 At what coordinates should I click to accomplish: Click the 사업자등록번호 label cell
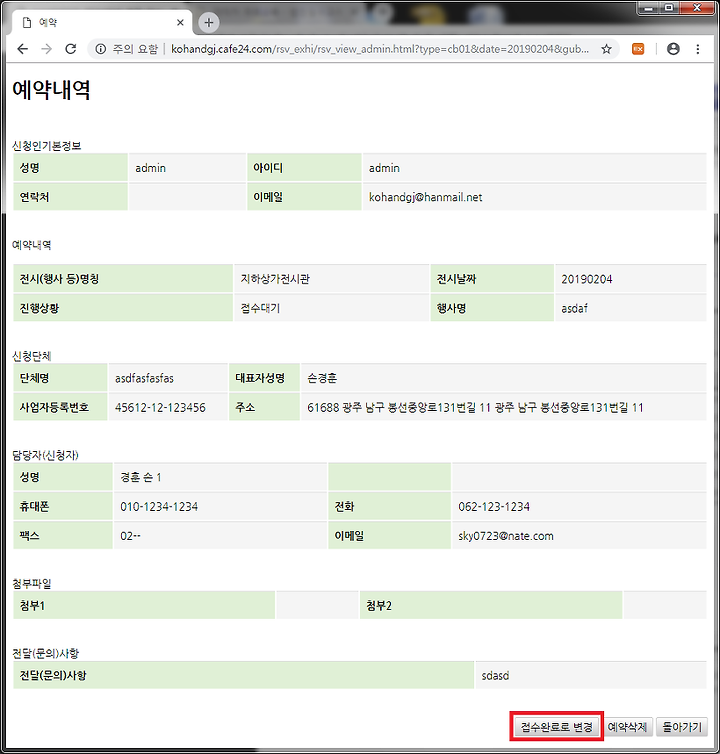(60, 408)
